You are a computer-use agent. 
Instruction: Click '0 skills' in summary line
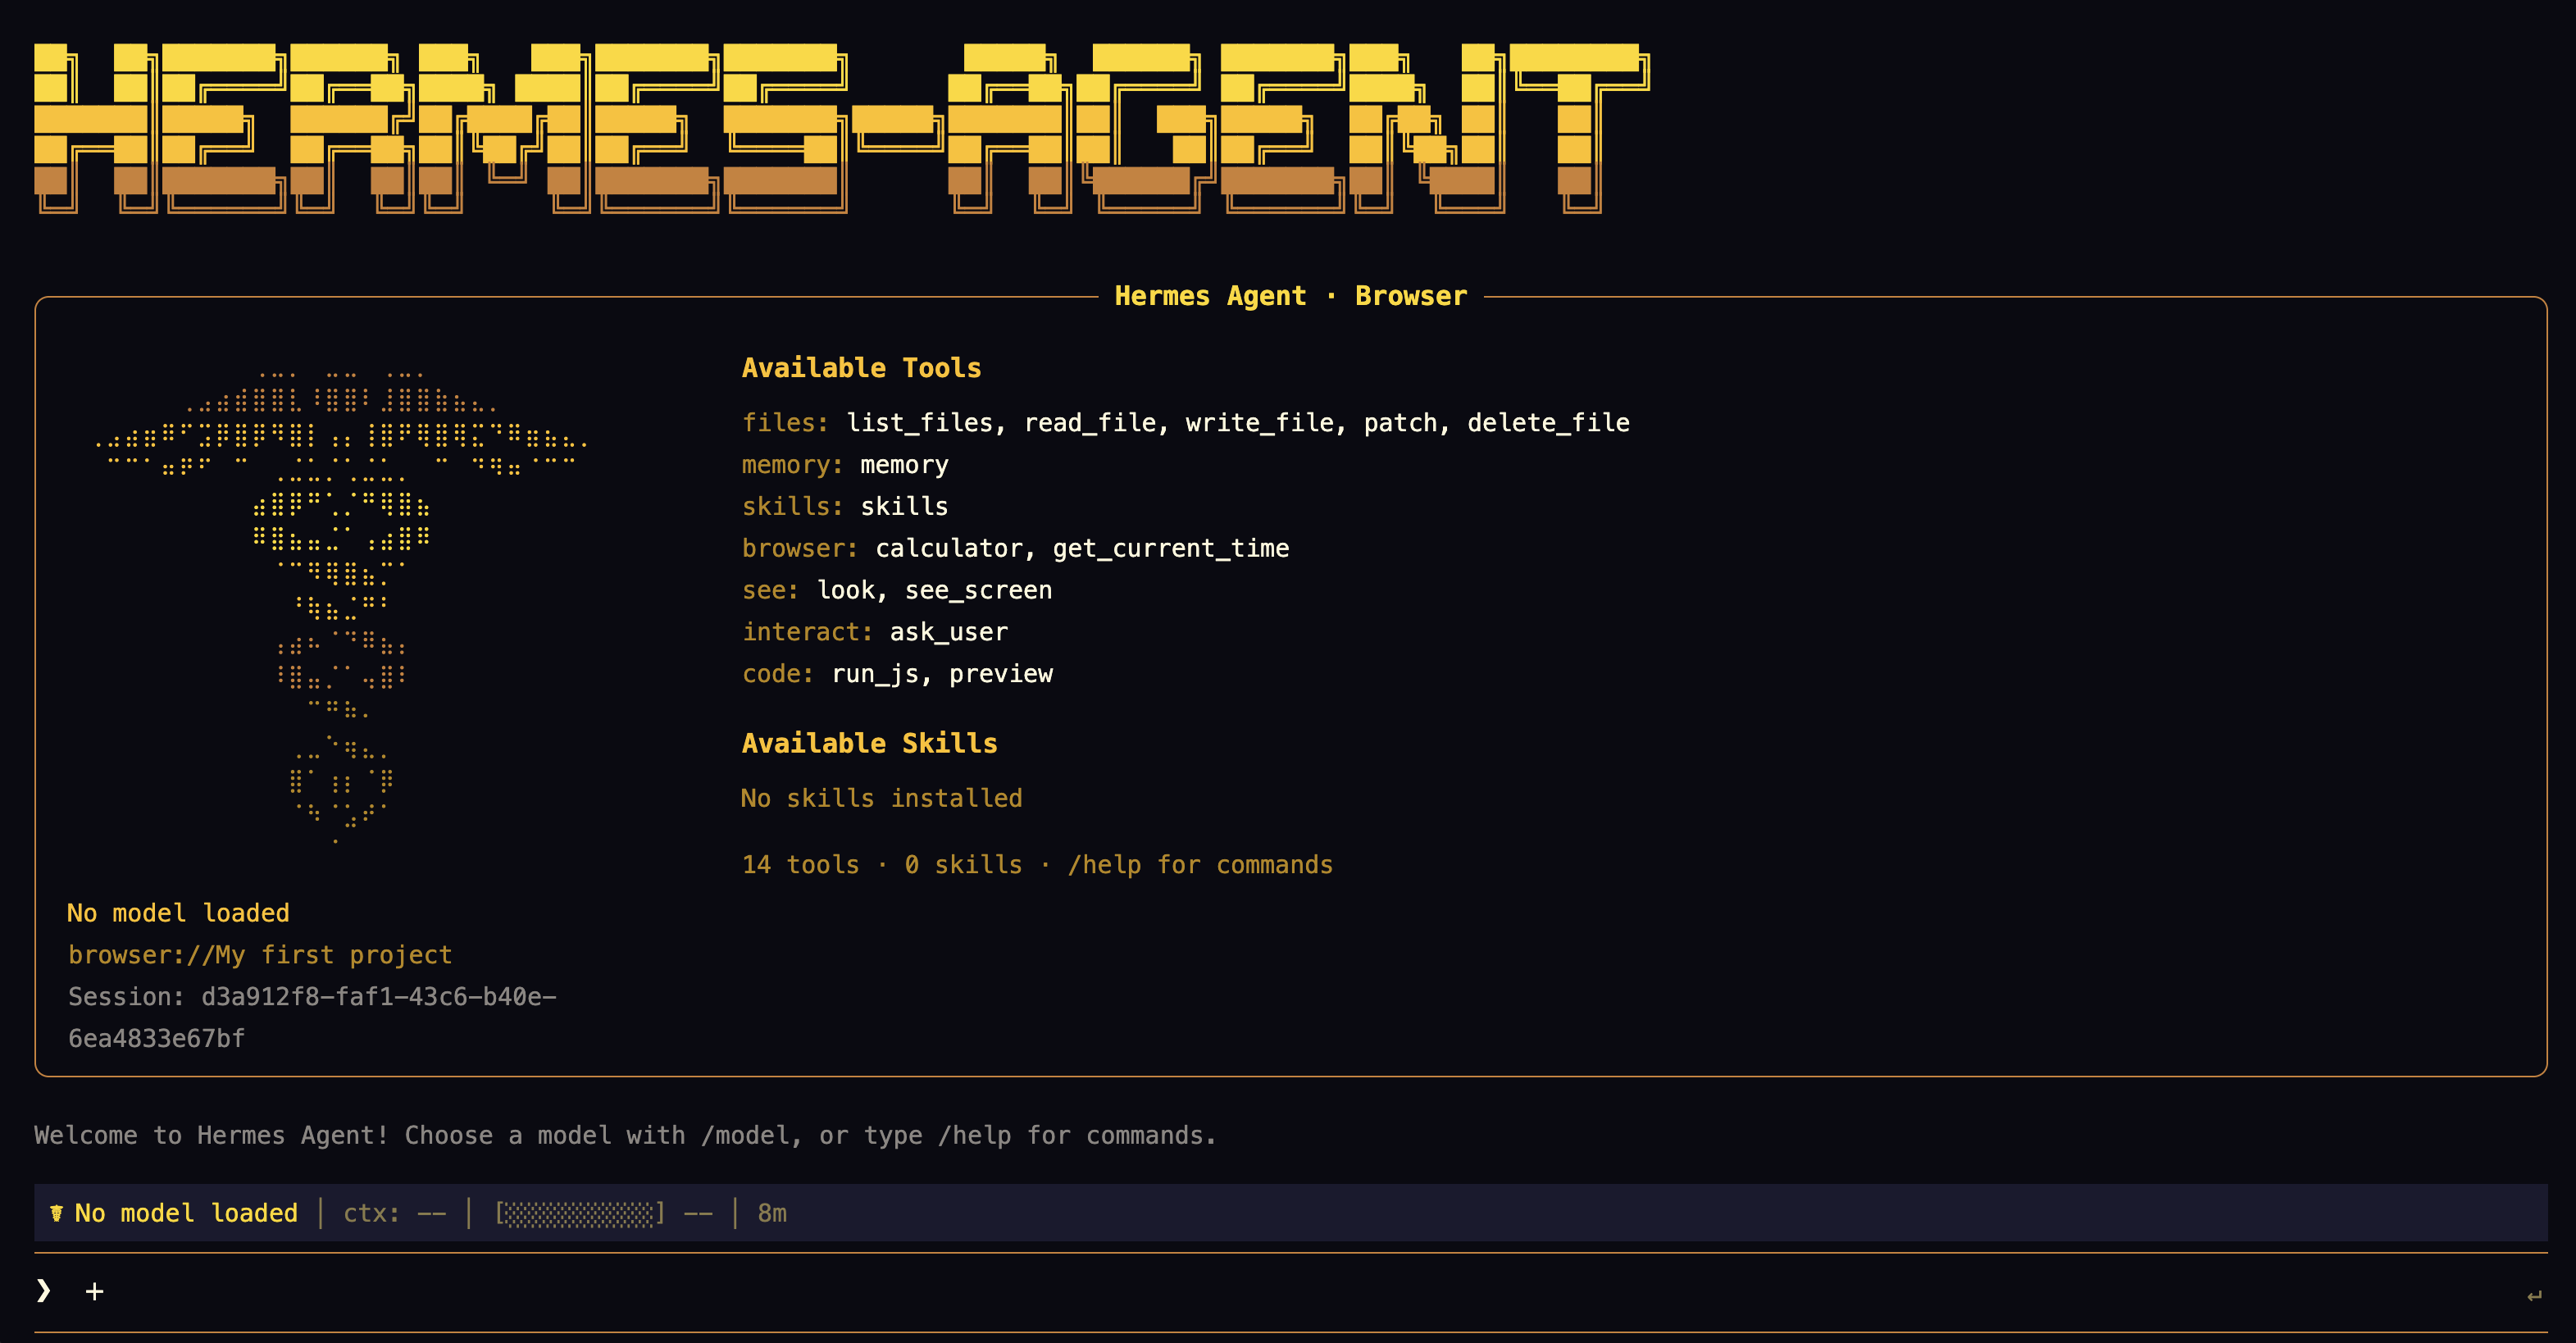pos(963,865)
